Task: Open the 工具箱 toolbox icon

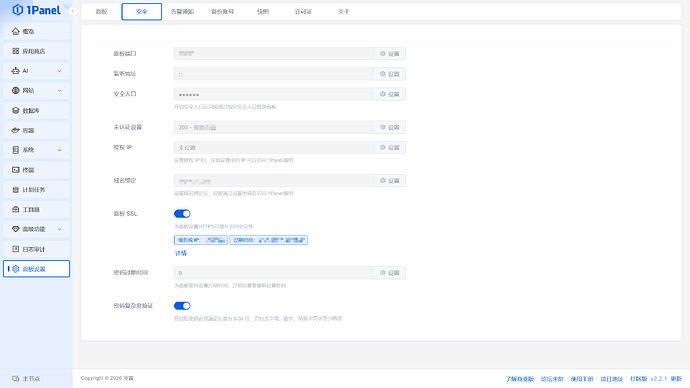Action: 16,209
